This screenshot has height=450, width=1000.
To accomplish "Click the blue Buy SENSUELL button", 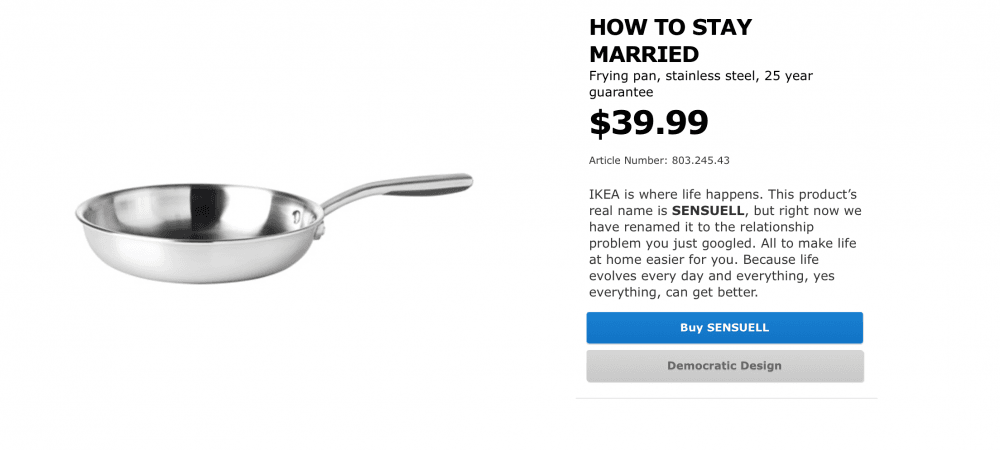I will click(724, 328).
